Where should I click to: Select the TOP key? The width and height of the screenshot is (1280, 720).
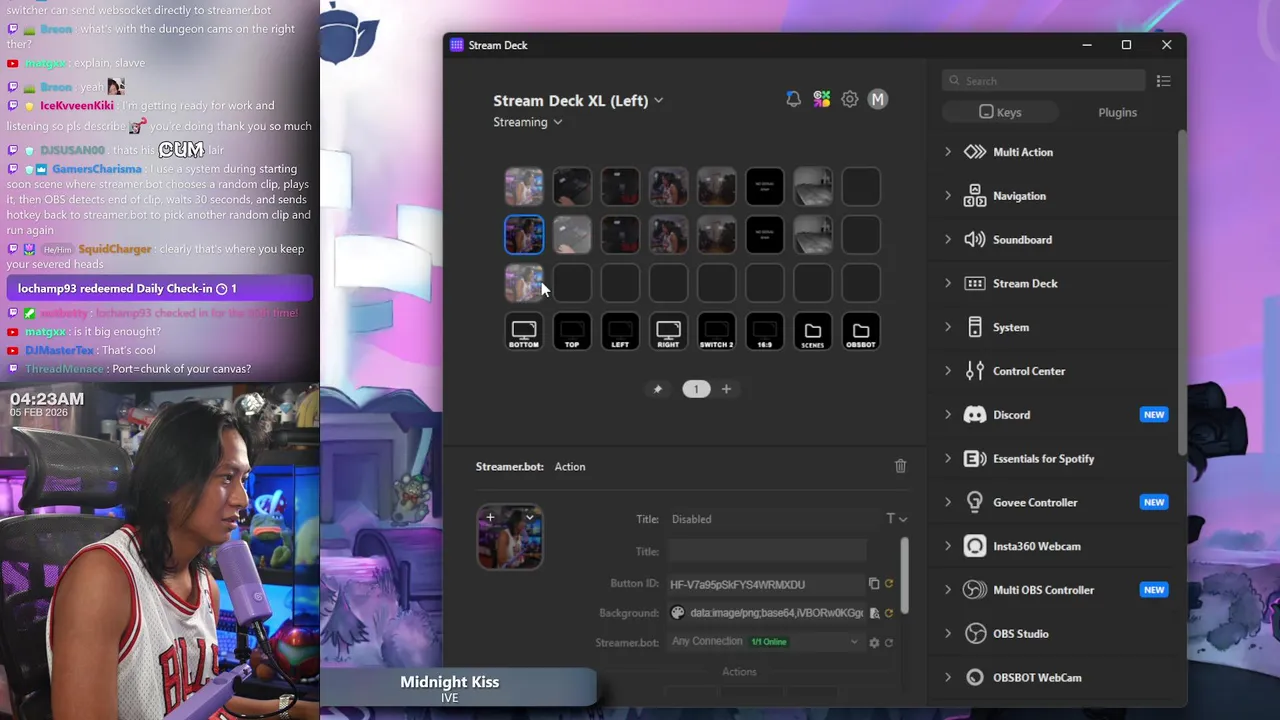coord(572,332)
